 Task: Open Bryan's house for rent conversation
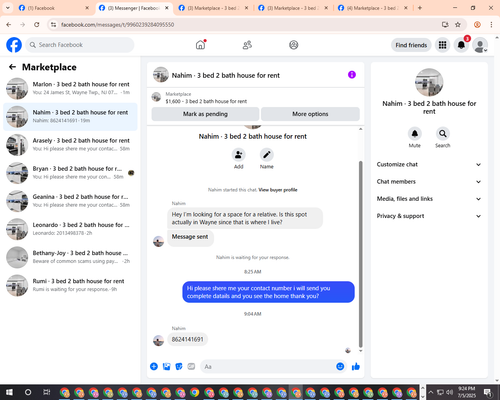pyautogui.click(x=70, y=173)
